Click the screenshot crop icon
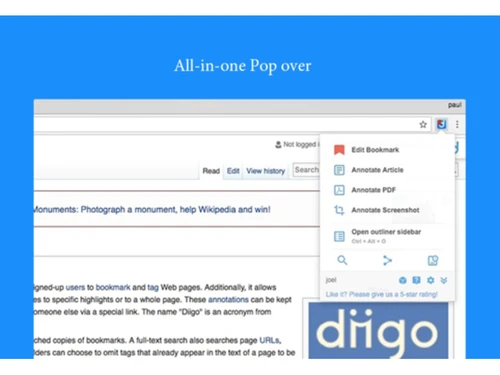Screen dimensions: 500x375 point(339,210)
